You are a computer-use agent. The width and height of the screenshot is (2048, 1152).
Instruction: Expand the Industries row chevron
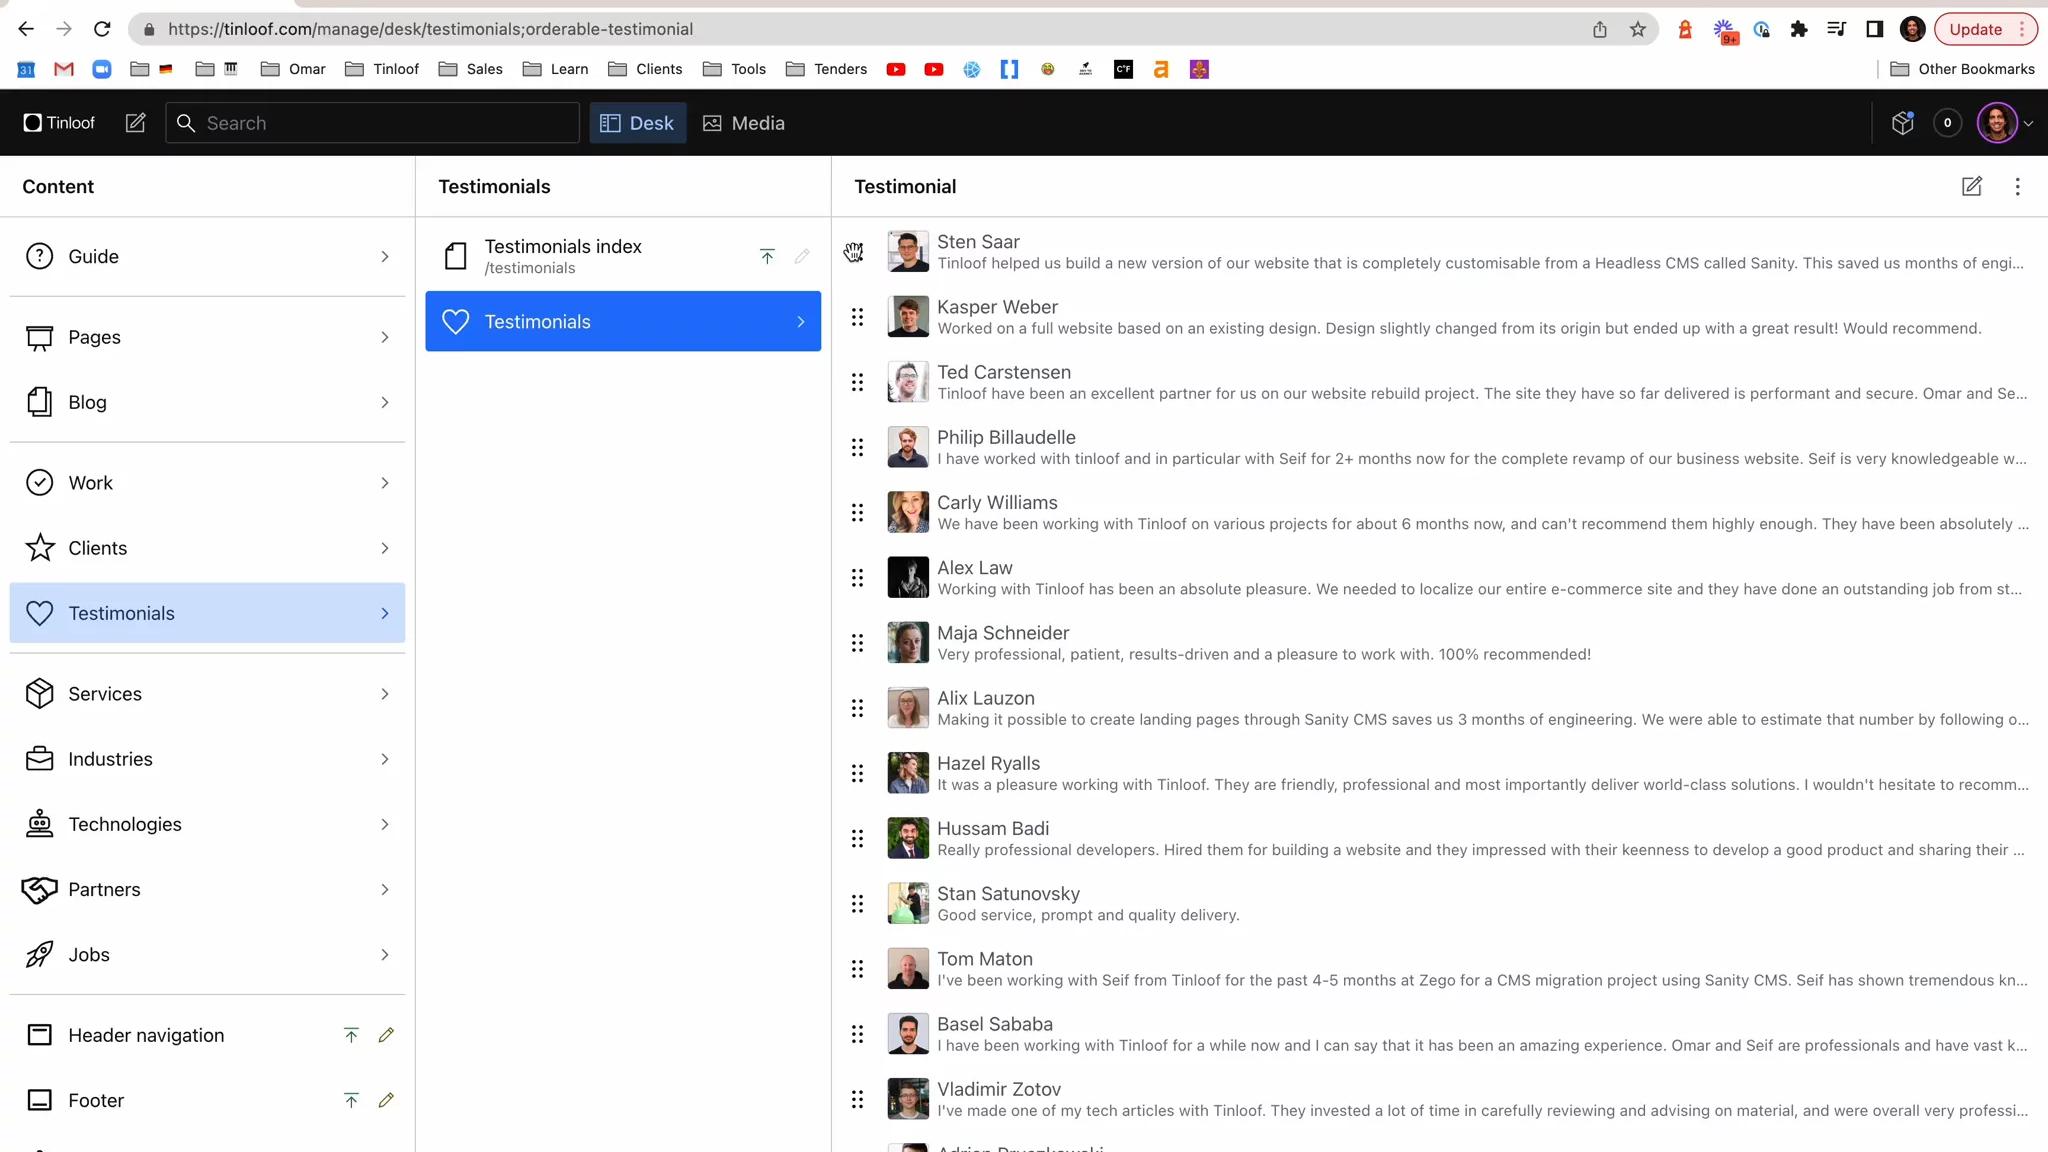[x=385, y=759]
